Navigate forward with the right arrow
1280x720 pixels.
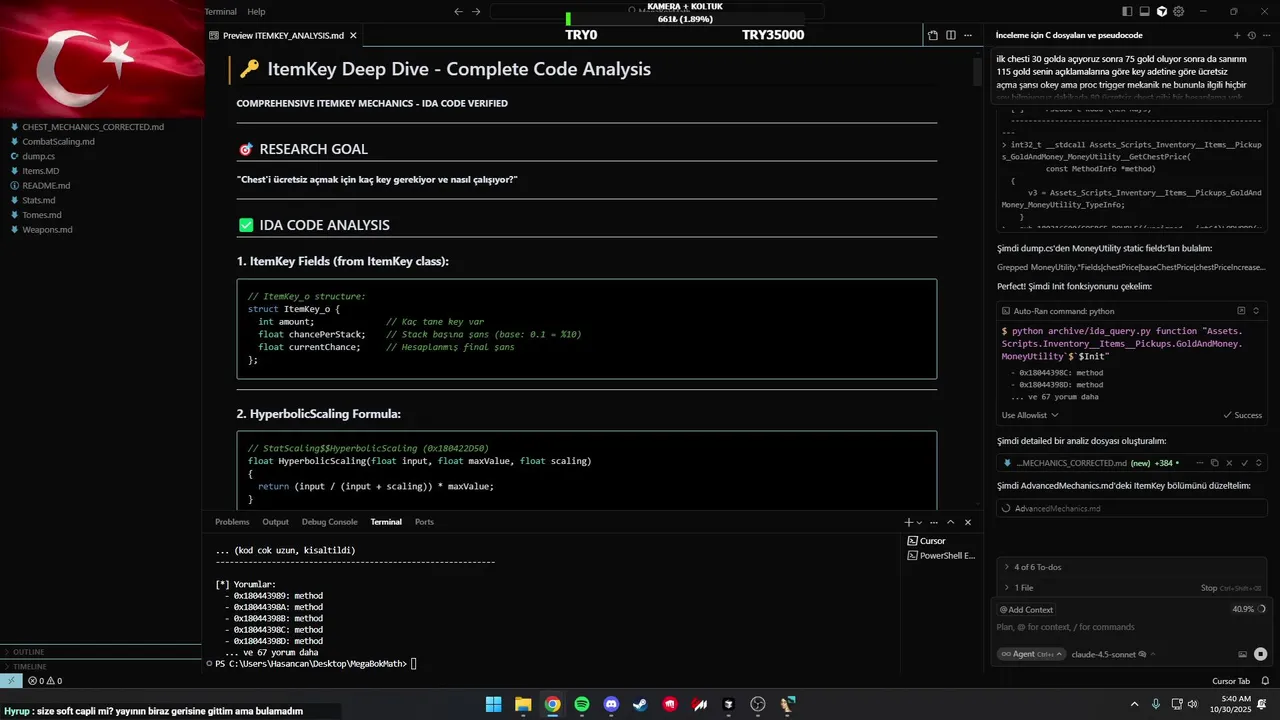(x=476, y=12)
